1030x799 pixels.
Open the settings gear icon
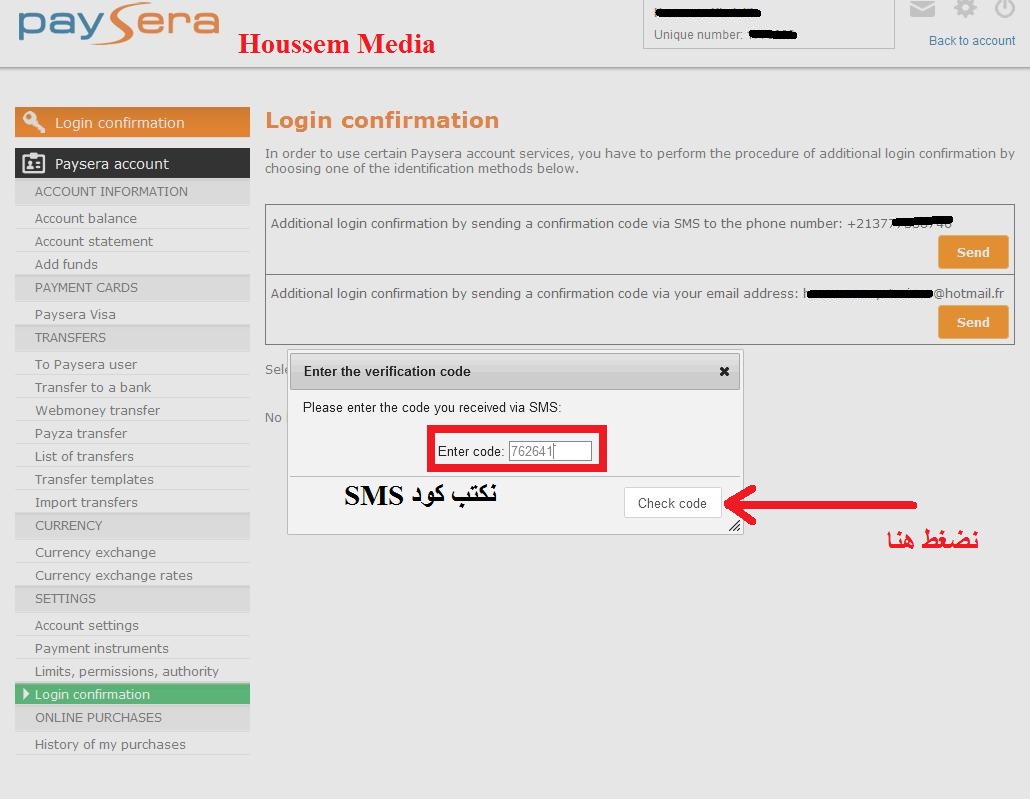pyautogui.click(x=965, y=9)
